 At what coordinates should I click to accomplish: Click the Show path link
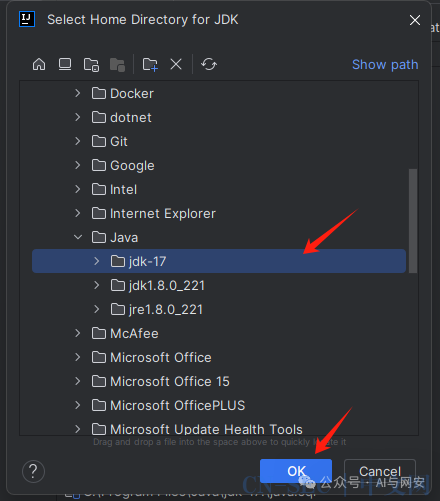tap(385, 65)
